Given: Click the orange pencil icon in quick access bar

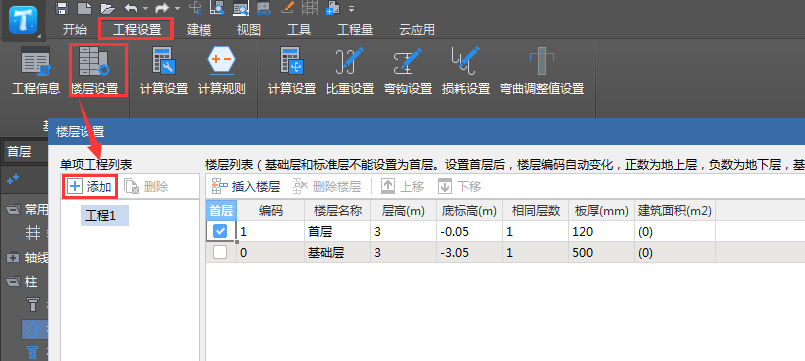Looking at the screenshot, I should click(x=288, y=8).
